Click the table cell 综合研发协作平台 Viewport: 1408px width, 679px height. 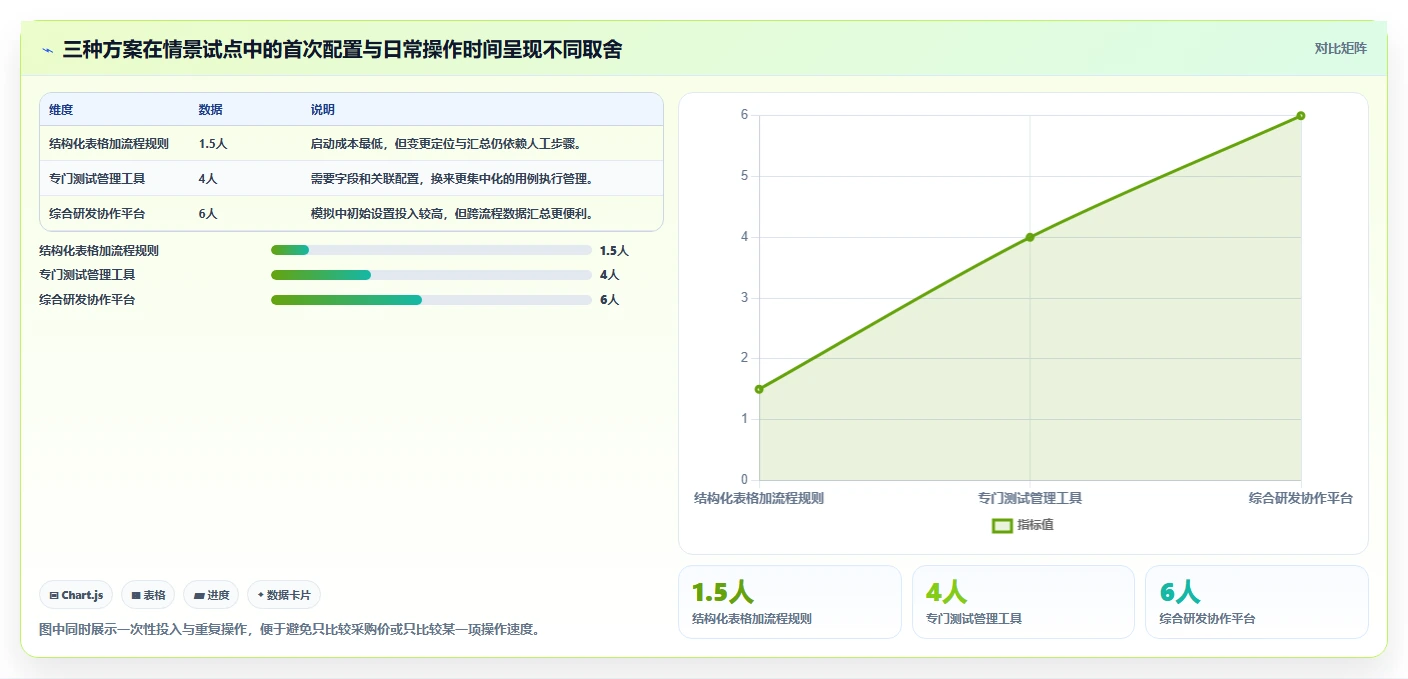(97, 214)
